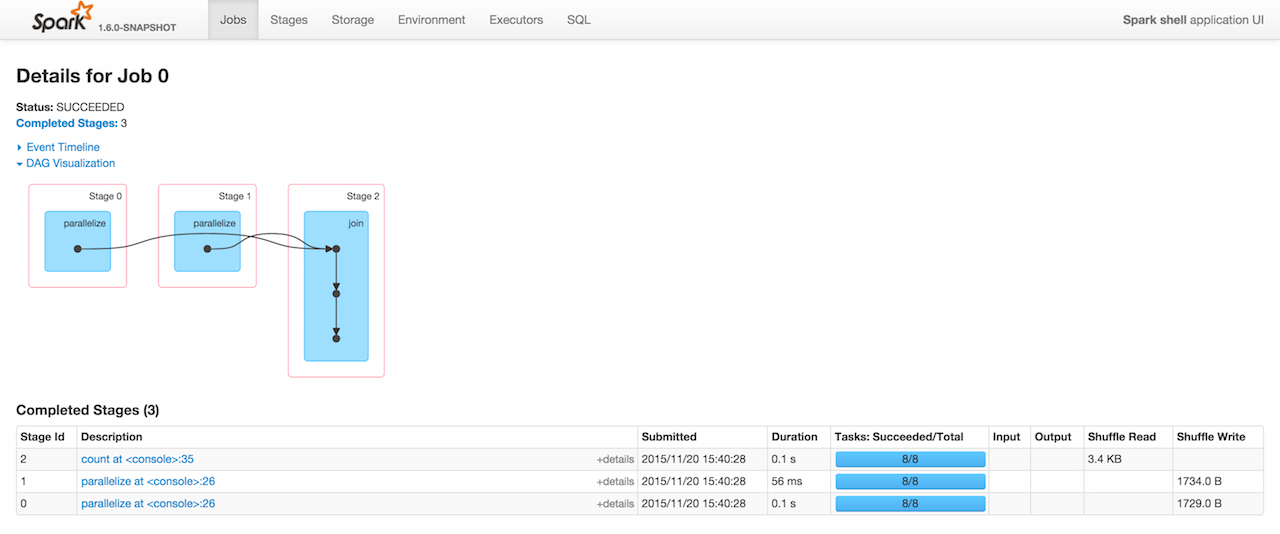Open stage 0 parallelize at <console>:26 link
Viewport: 1280px width, 534px height.
pos(148,504)
